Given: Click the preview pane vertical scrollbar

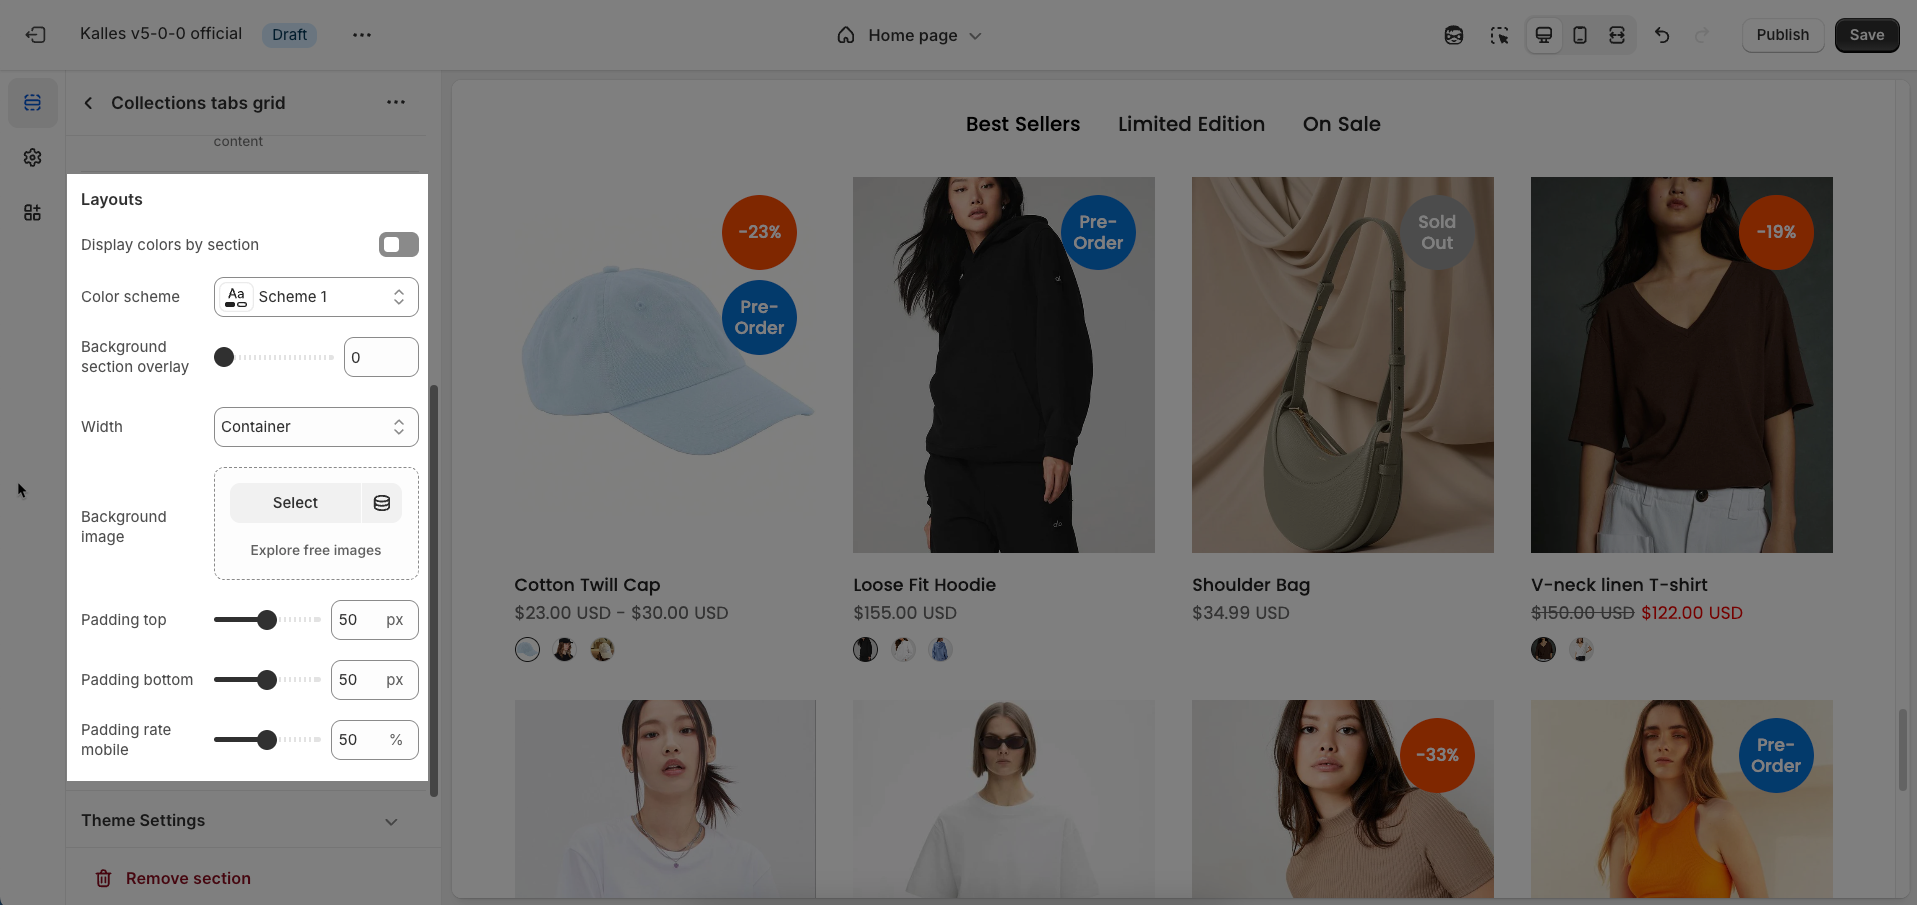Looking at the screenshot, I should click(x=1902, y=750).
